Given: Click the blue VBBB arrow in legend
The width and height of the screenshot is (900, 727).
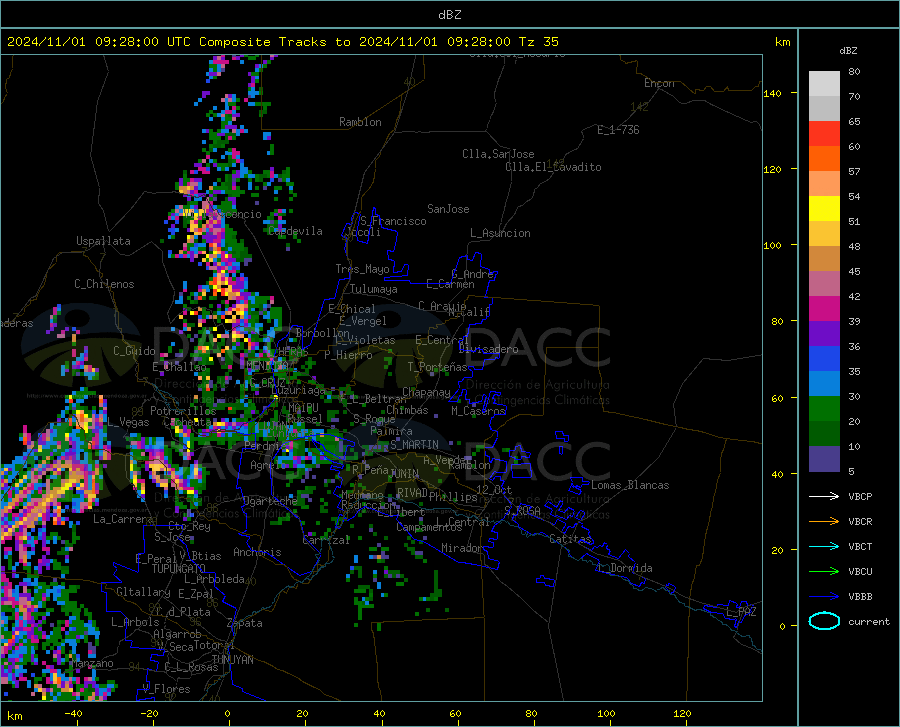Looking at the screenshot, I should (824, 597).
